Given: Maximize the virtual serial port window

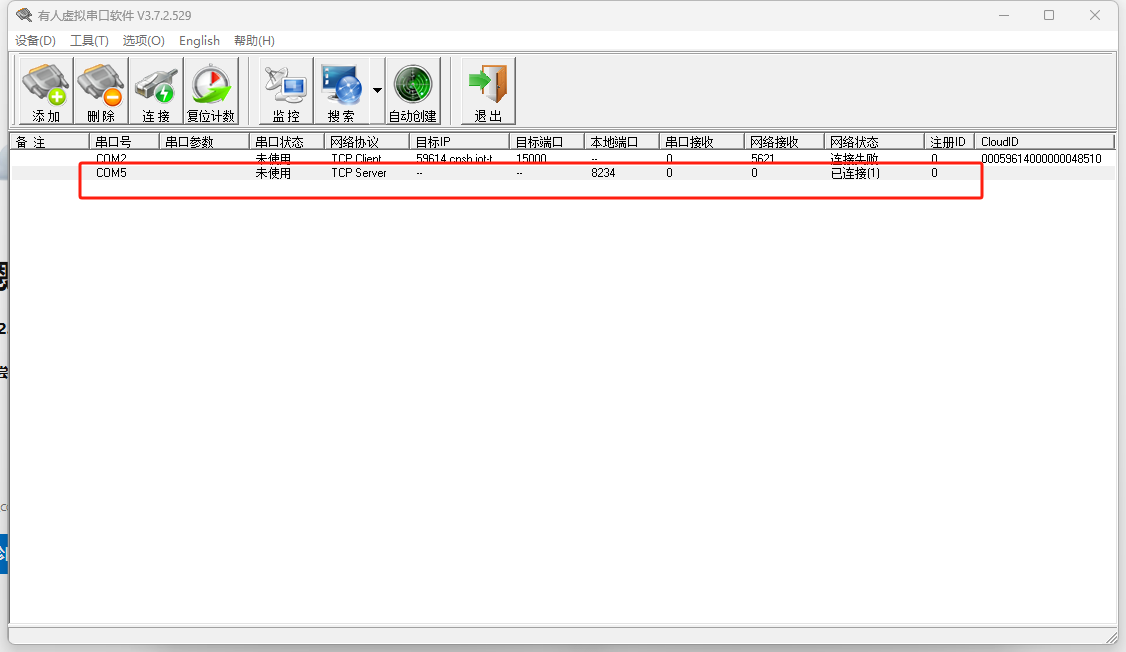Looking at the screenshot, I should 1049,15.
